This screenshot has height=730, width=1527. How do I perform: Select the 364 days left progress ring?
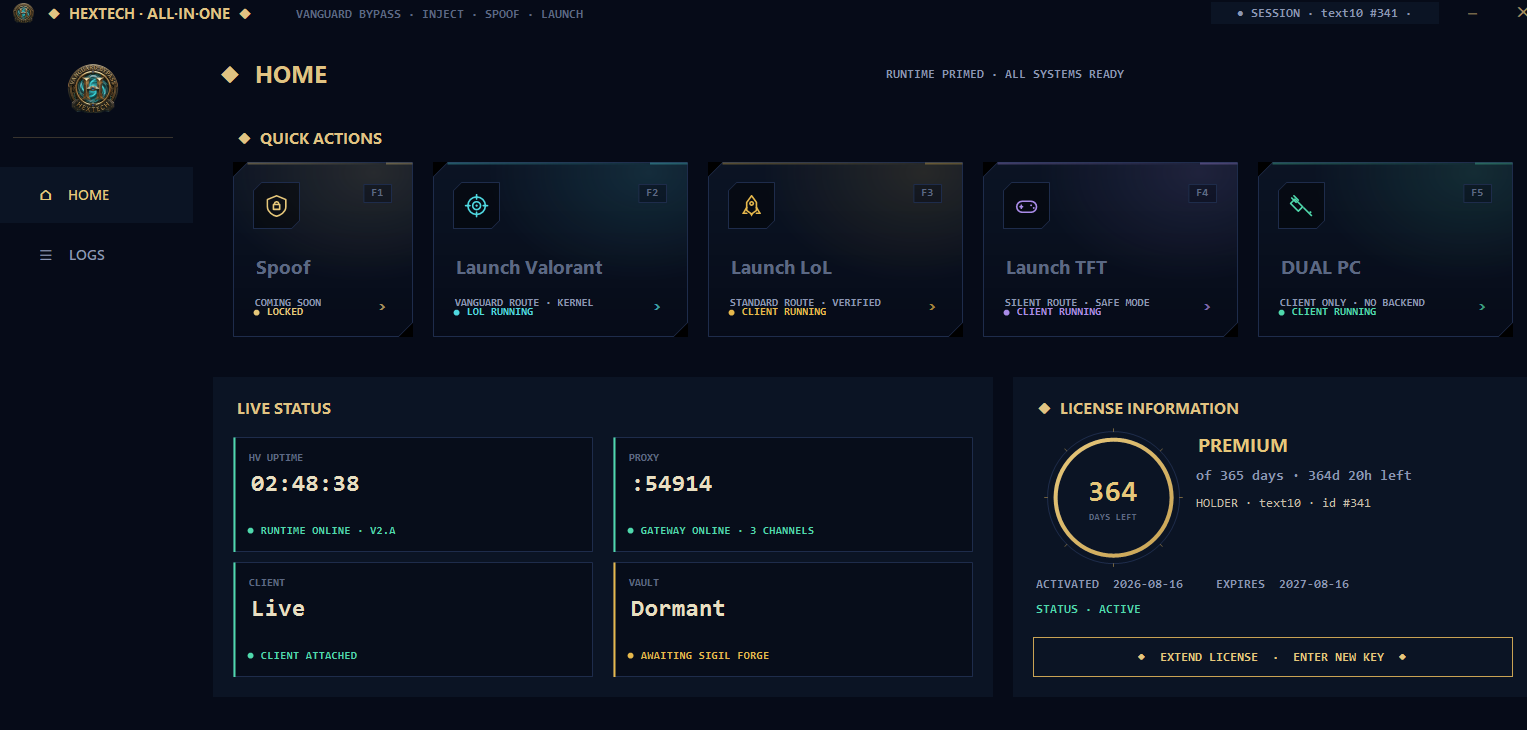[1113, 497]
